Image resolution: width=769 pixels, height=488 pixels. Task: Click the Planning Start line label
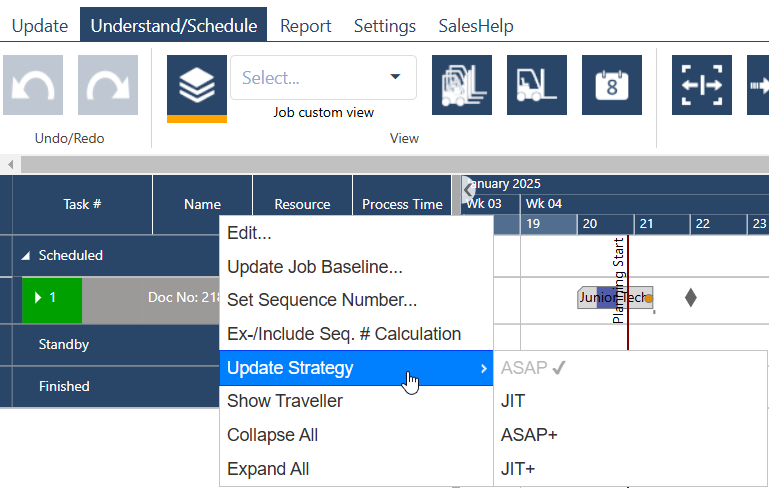[618, 281]
